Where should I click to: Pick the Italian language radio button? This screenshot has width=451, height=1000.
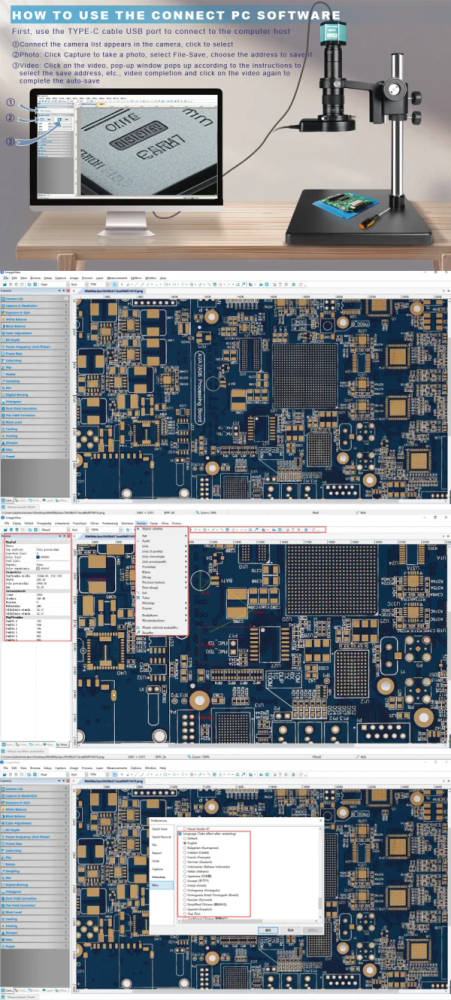tap(185, 871)
